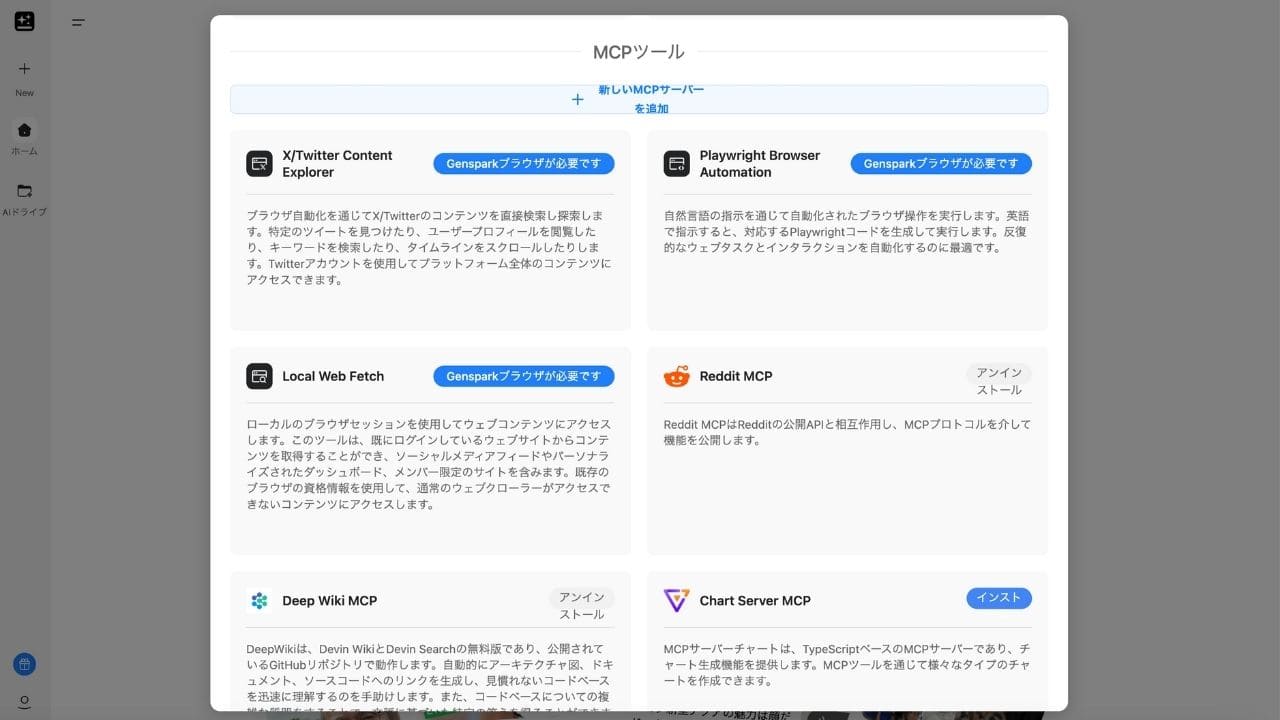1280x720 pixels.
Task: Toggle the sidebar collapse menu icon
Action: pos(78,22)
